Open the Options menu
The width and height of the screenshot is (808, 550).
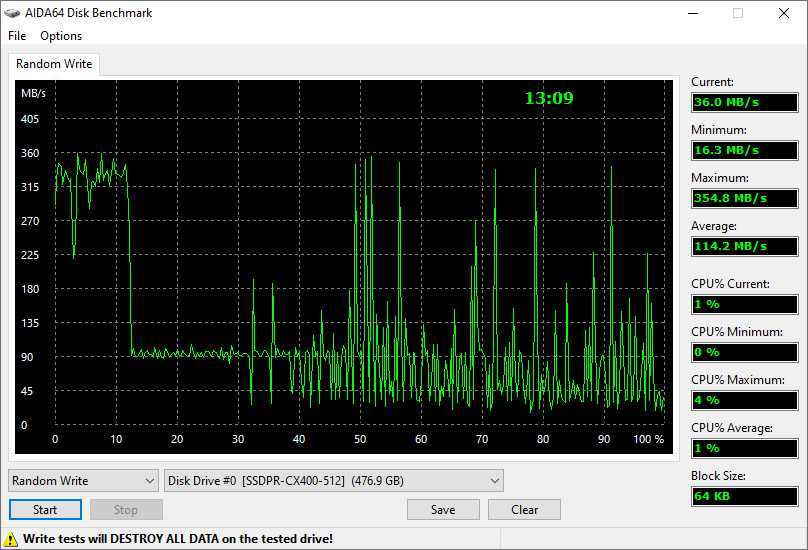click(x=61, y=36)
